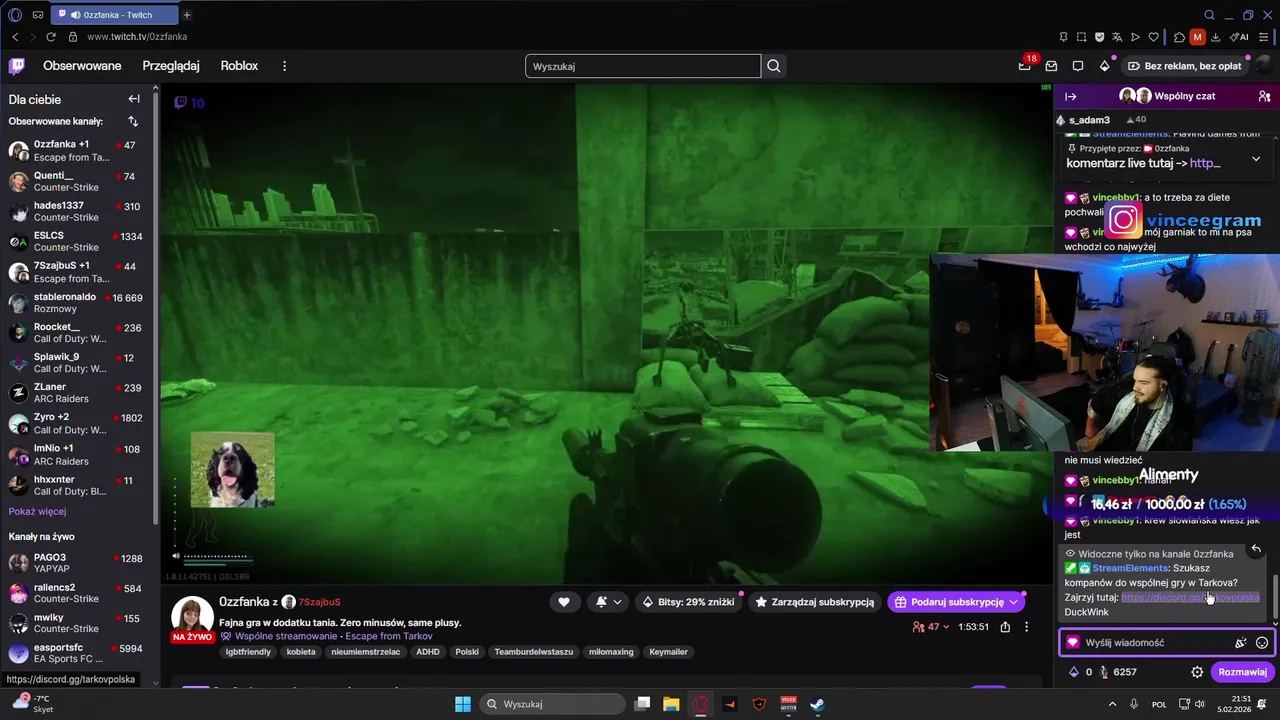Image resolution: width=1280 pixels, height=720 pixels.
Task: Open hades1337 channel in sidebar
Action: pos(78,211)
